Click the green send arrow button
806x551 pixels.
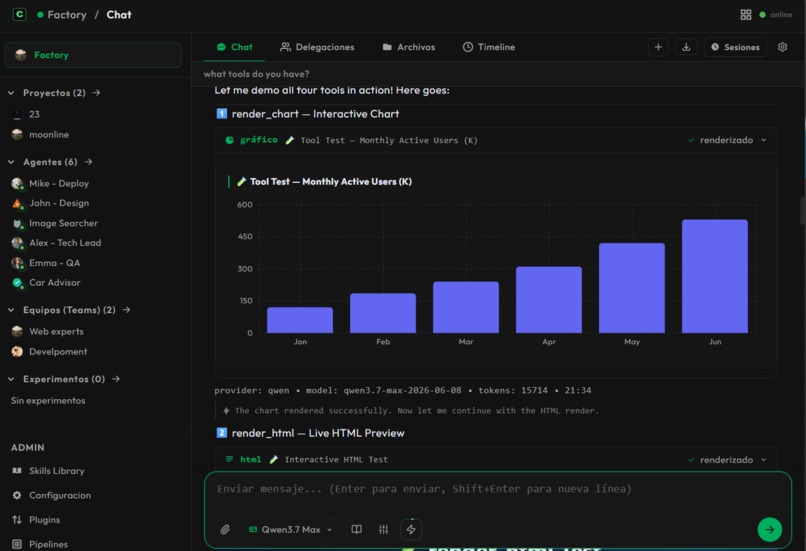tap(770, 529)
